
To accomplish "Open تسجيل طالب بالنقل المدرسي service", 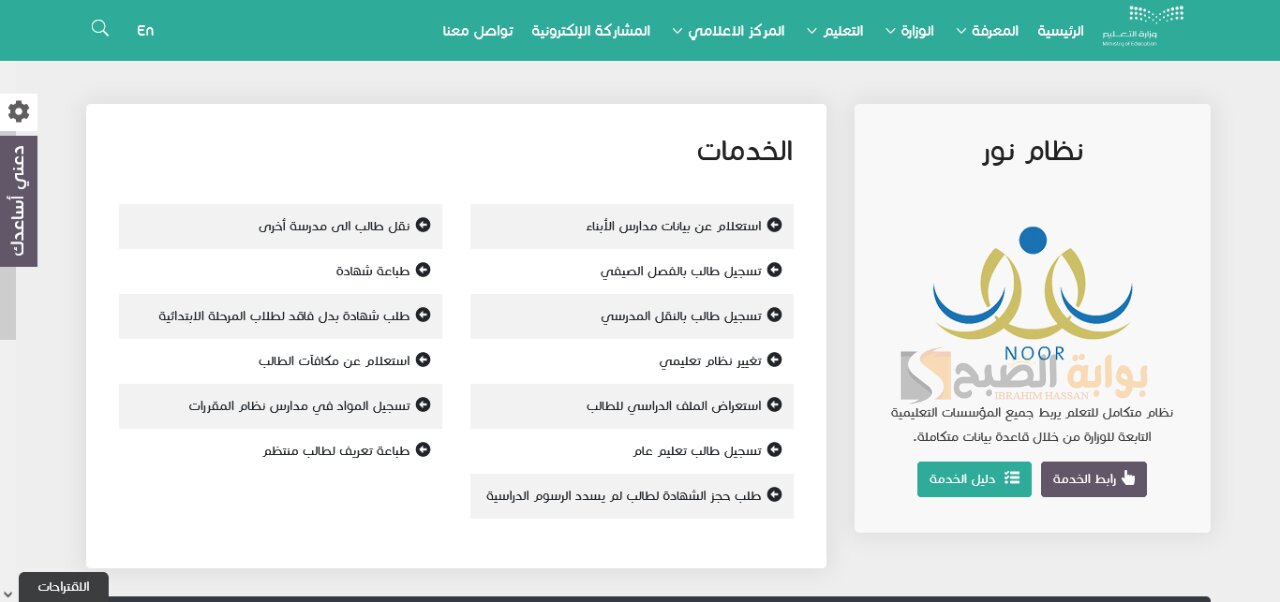I will [x=632, y=315].
